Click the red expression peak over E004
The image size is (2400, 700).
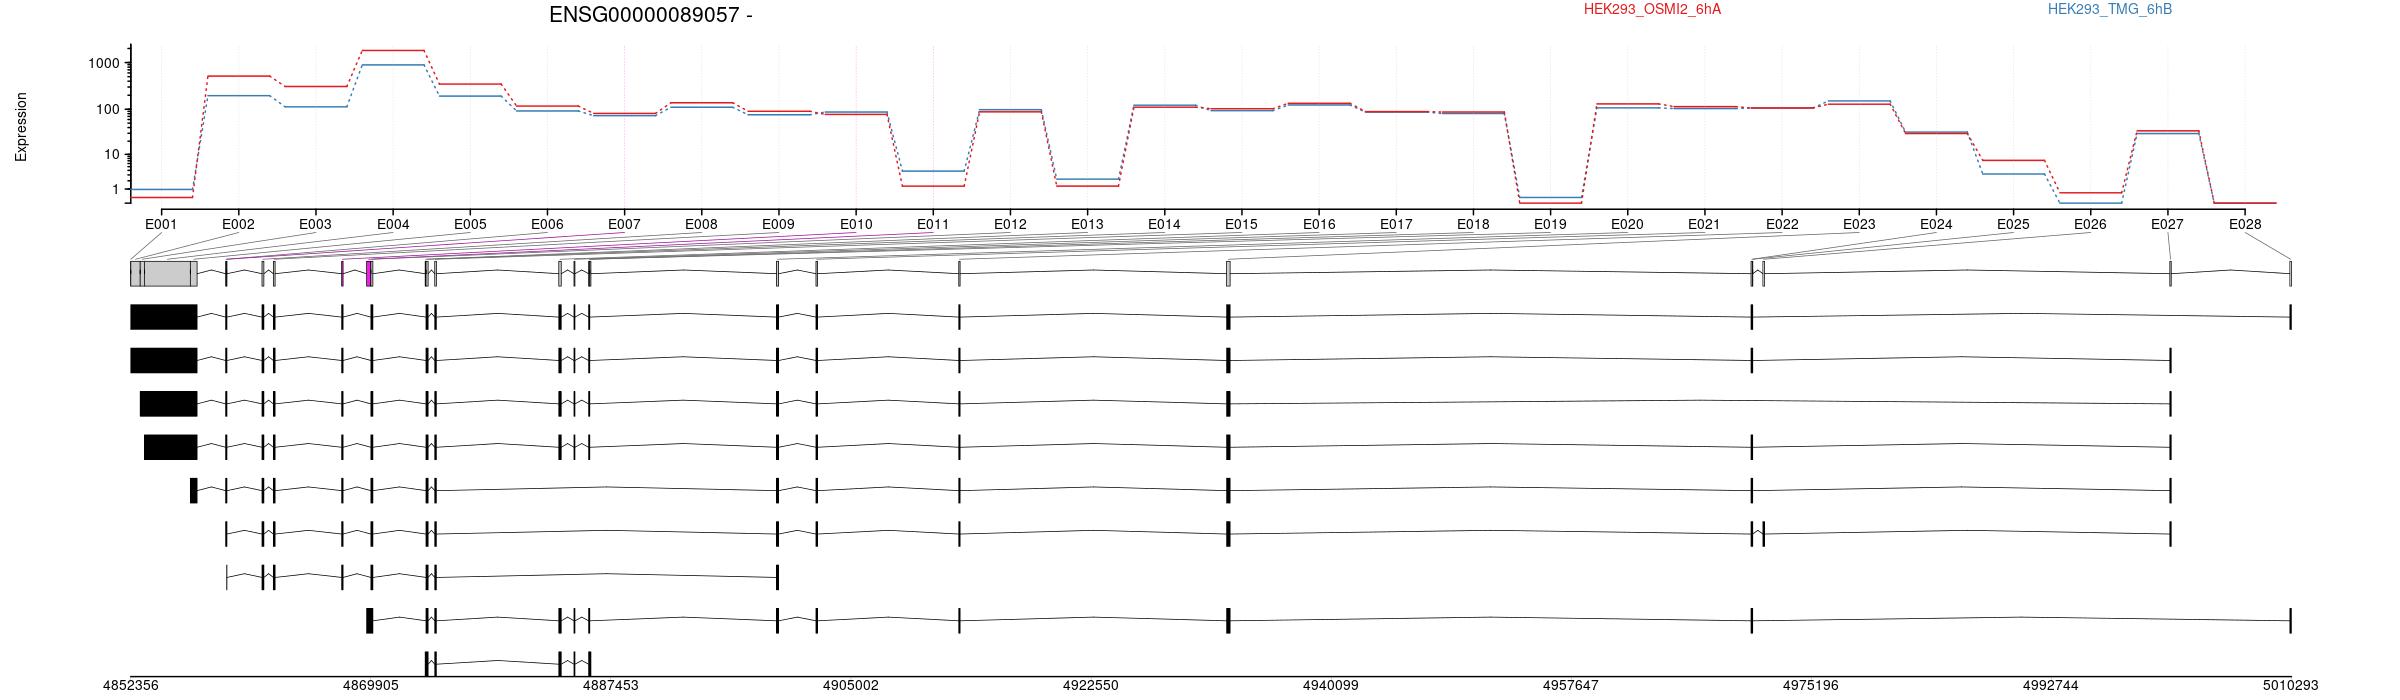click(393, 50)
